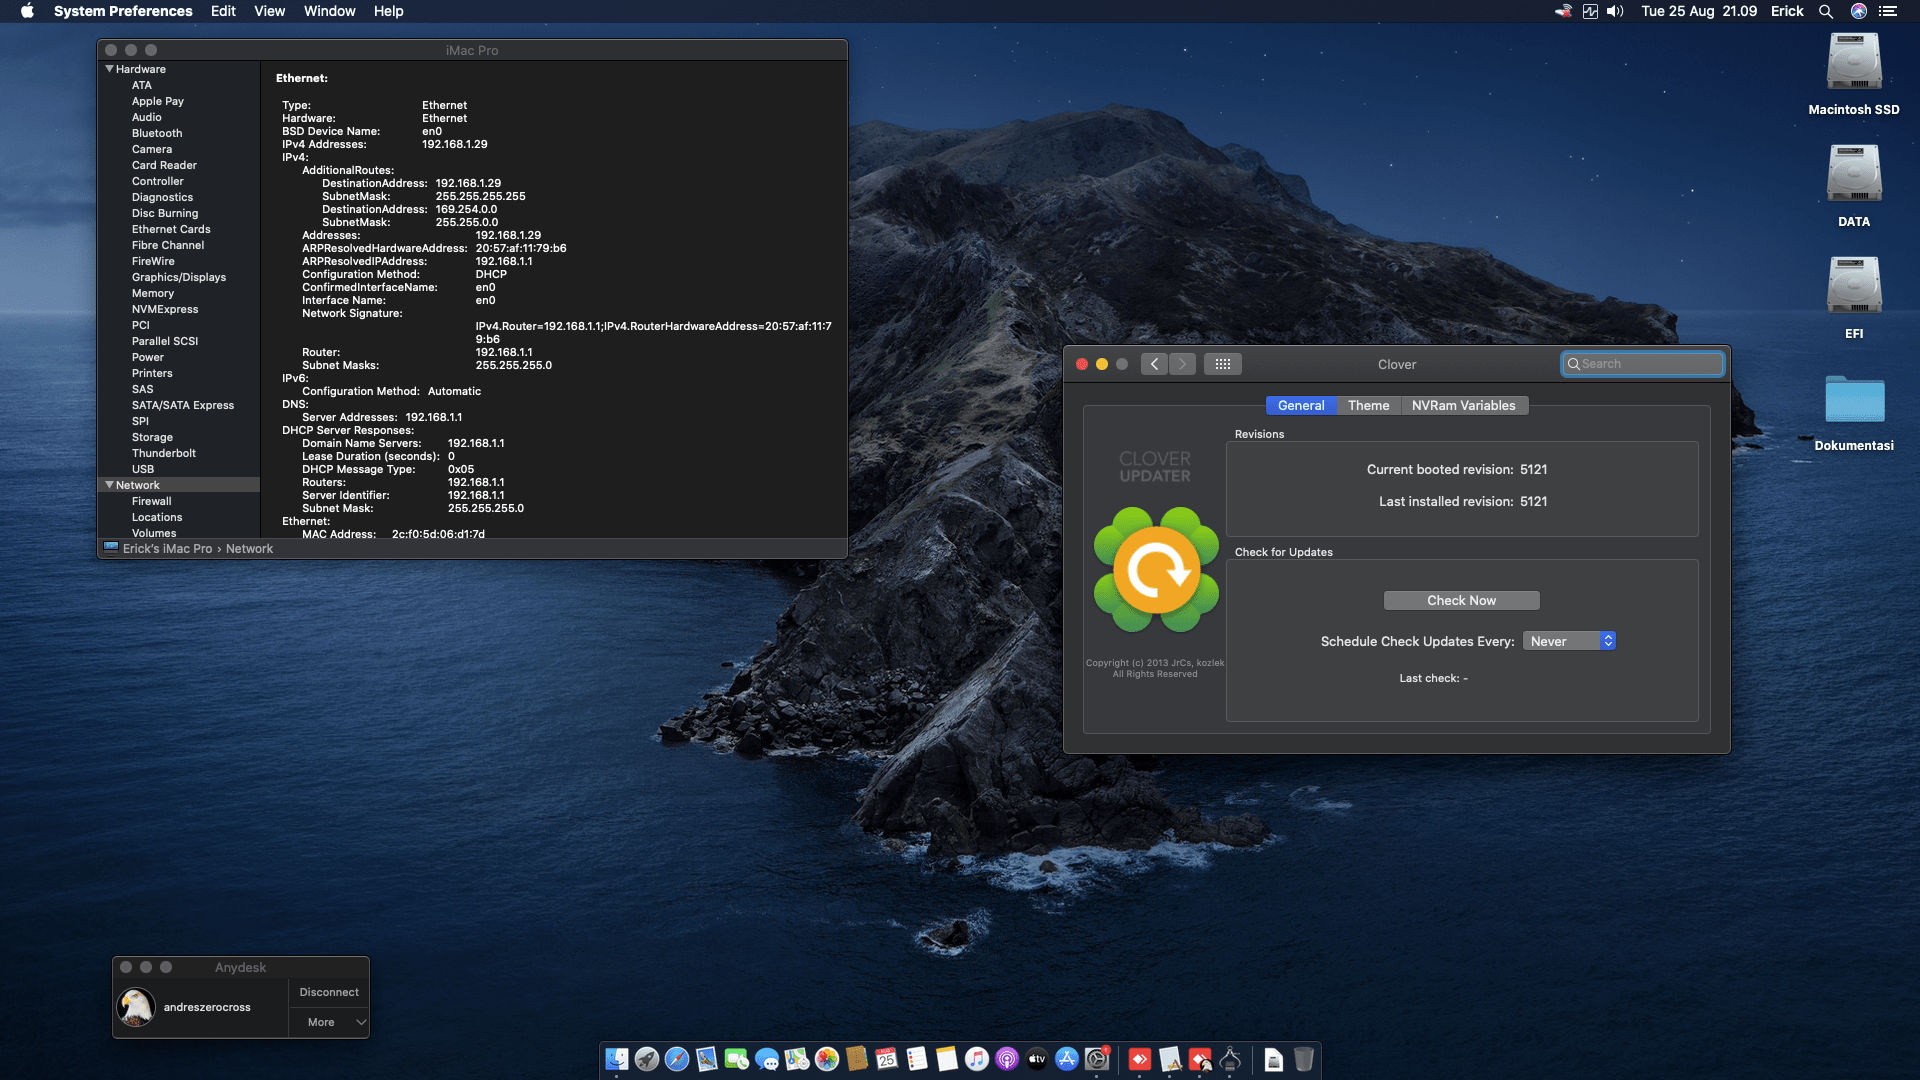This screenshot has height=1080, width=1920.
Task: Collapse the Hardware section in sidebar
Action: pos(109,69)
